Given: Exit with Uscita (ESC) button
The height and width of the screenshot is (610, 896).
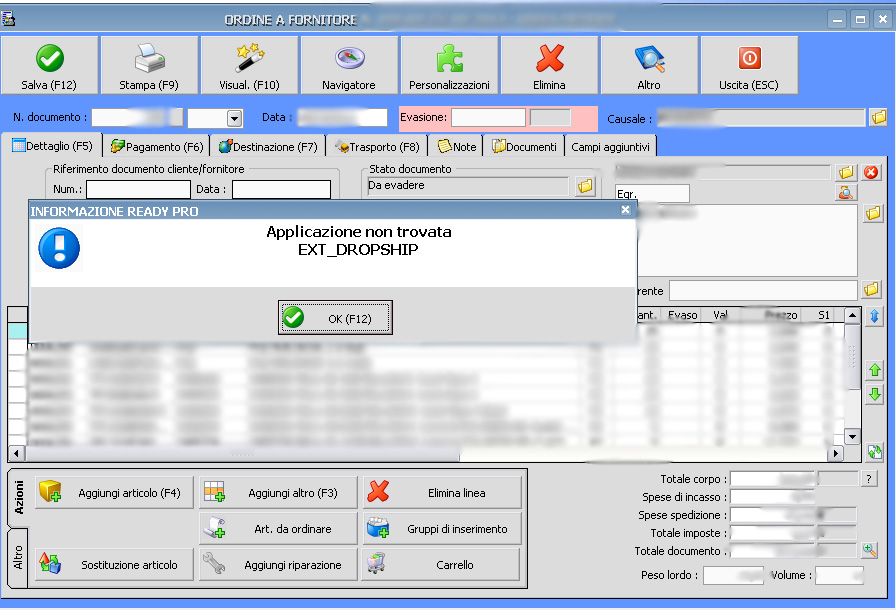Looking at the screenshot, I should [749, 65].
